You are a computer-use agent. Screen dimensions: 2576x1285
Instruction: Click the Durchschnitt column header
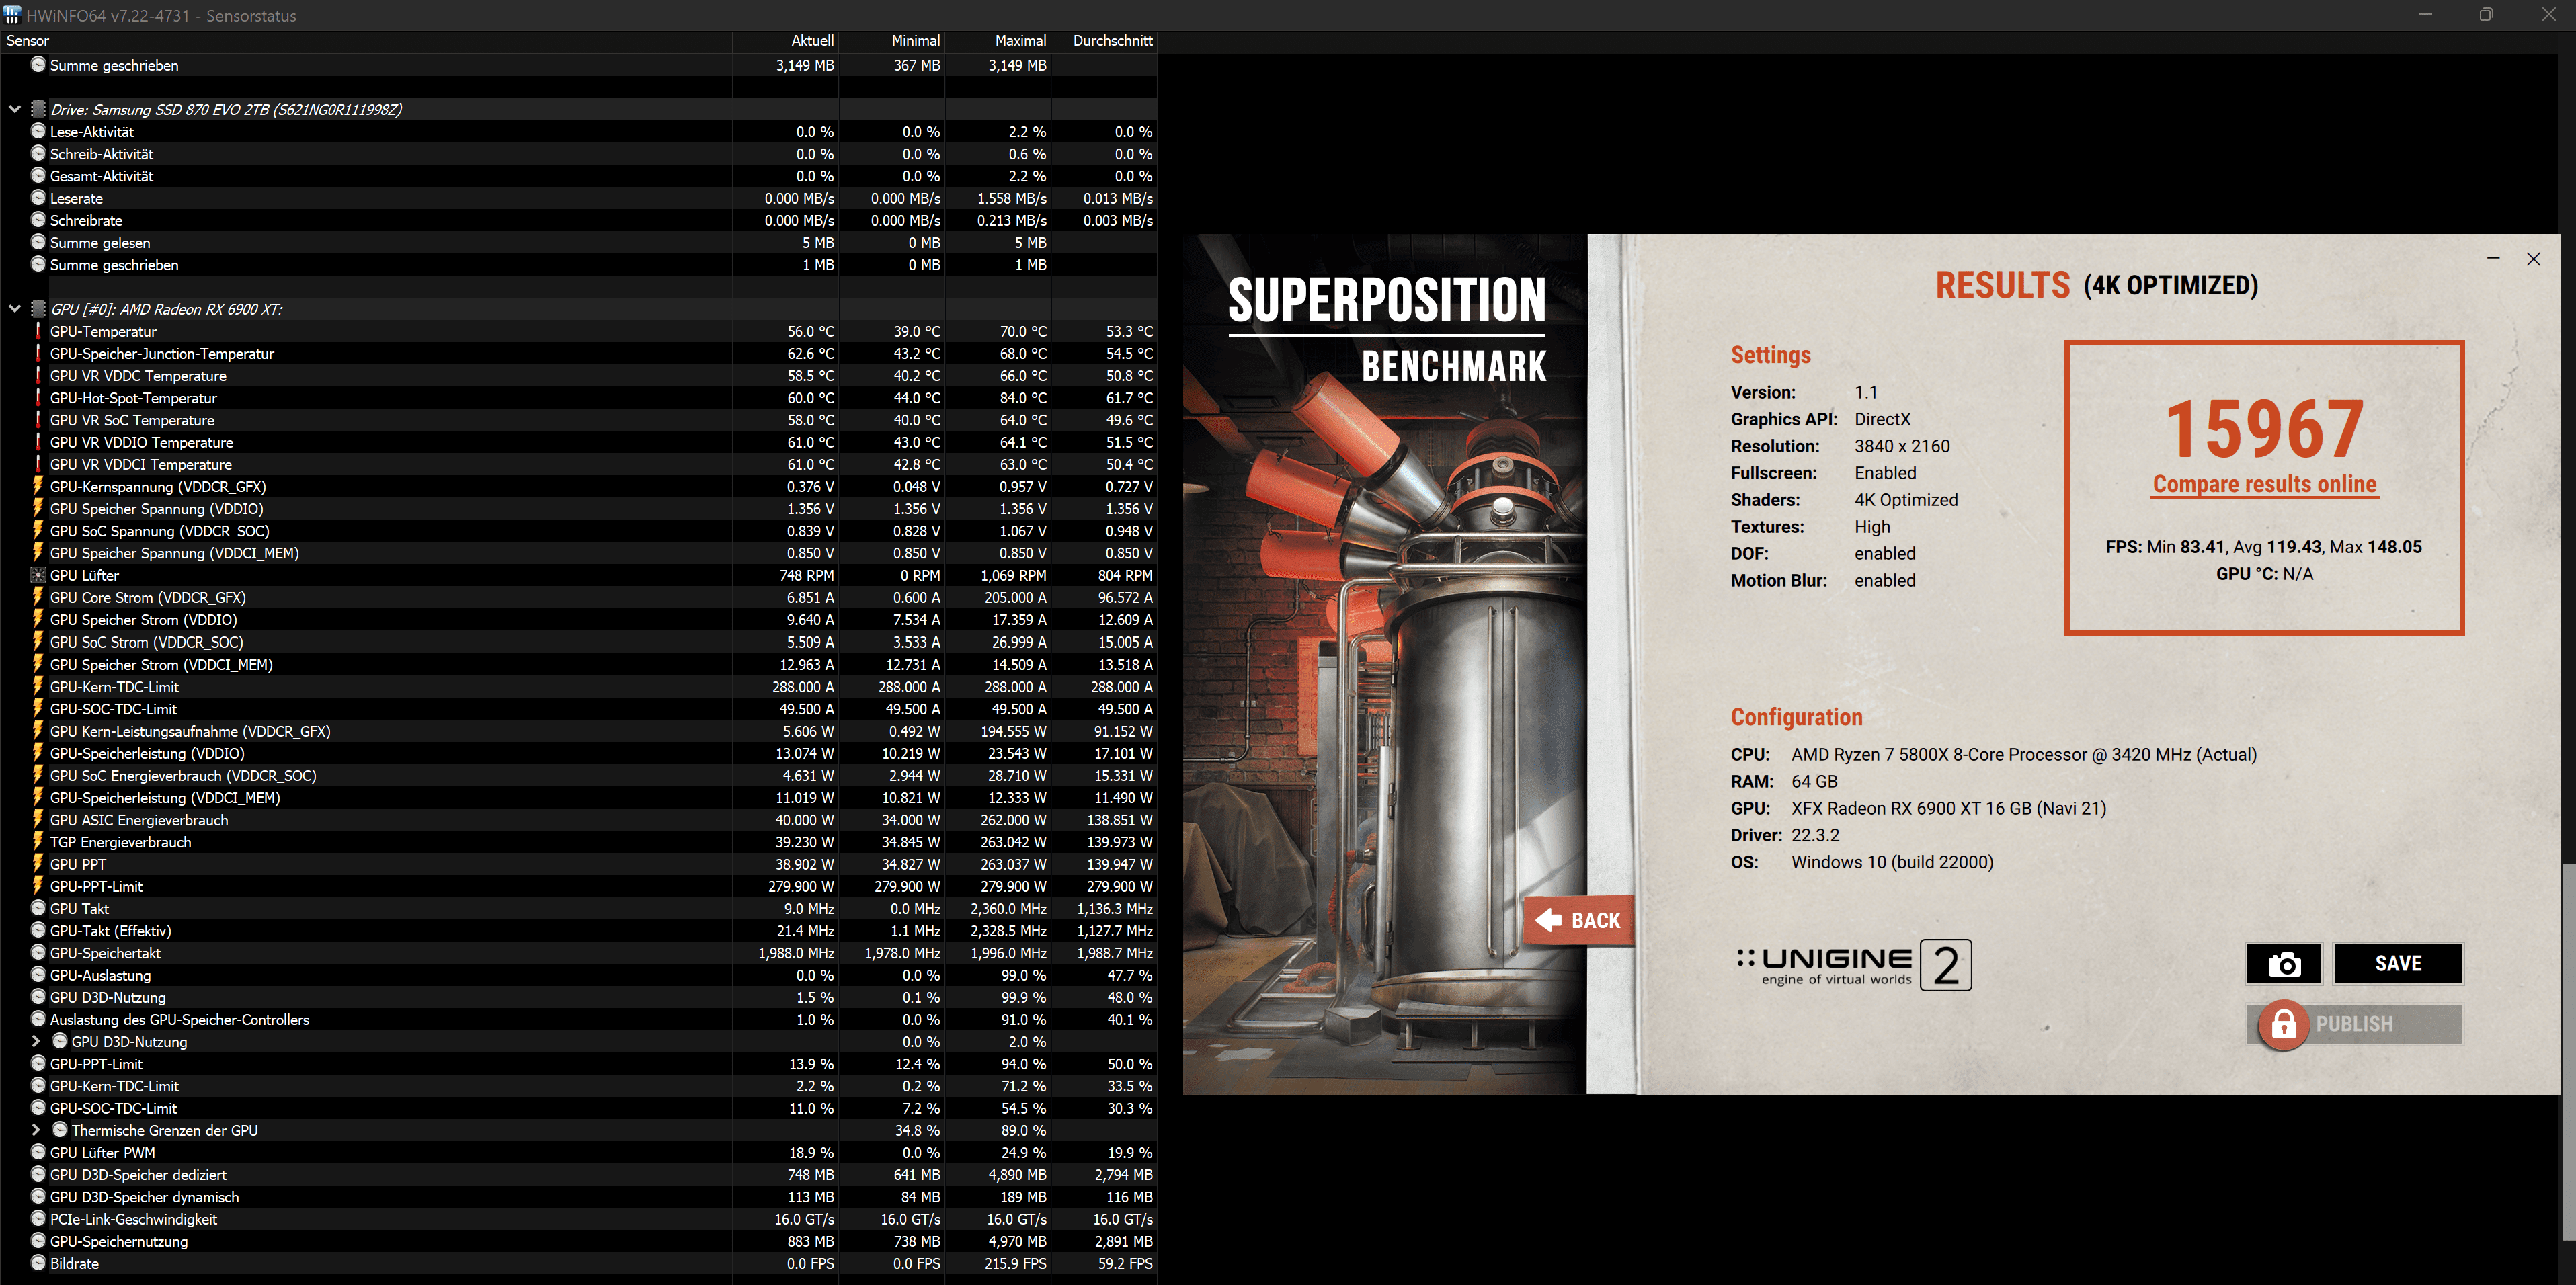[1105, 41]
